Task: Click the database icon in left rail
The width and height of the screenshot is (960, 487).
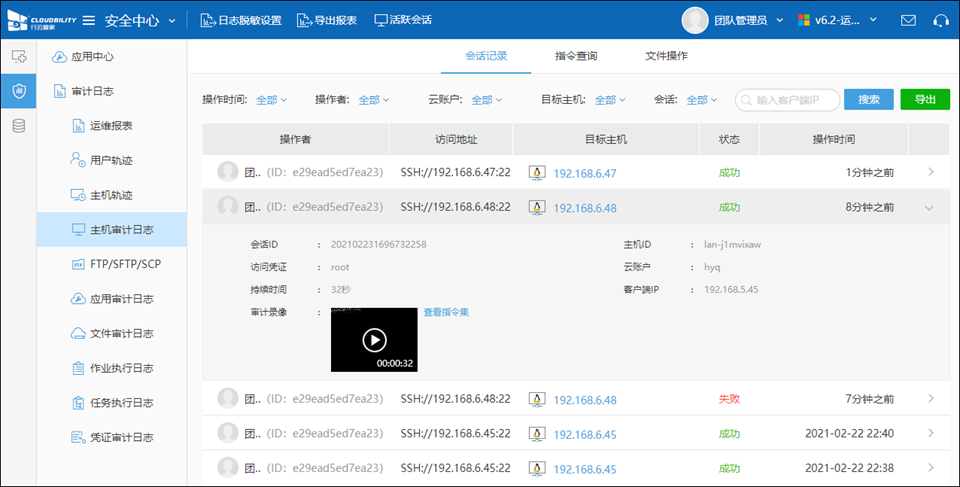Action: click(18, 126)
